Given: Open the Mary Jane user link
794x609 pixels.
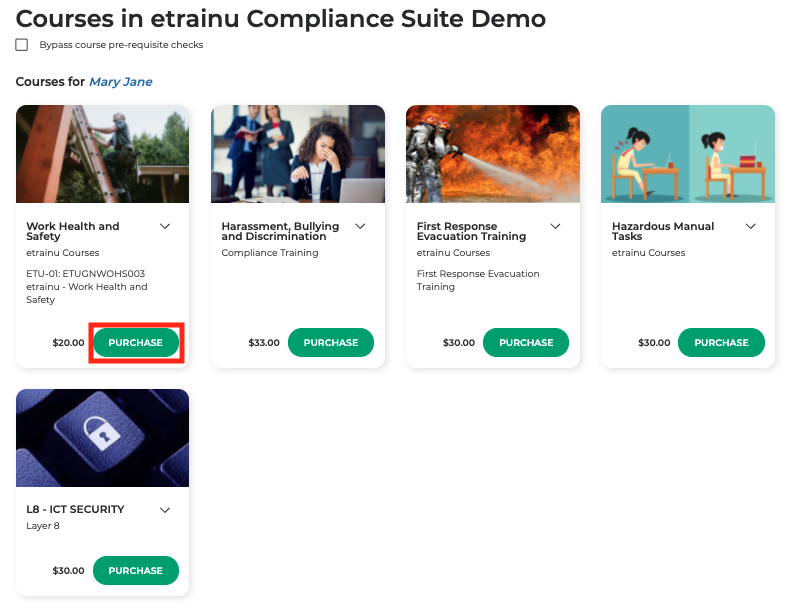Looking at the screenshot, I should click(121, 82).
